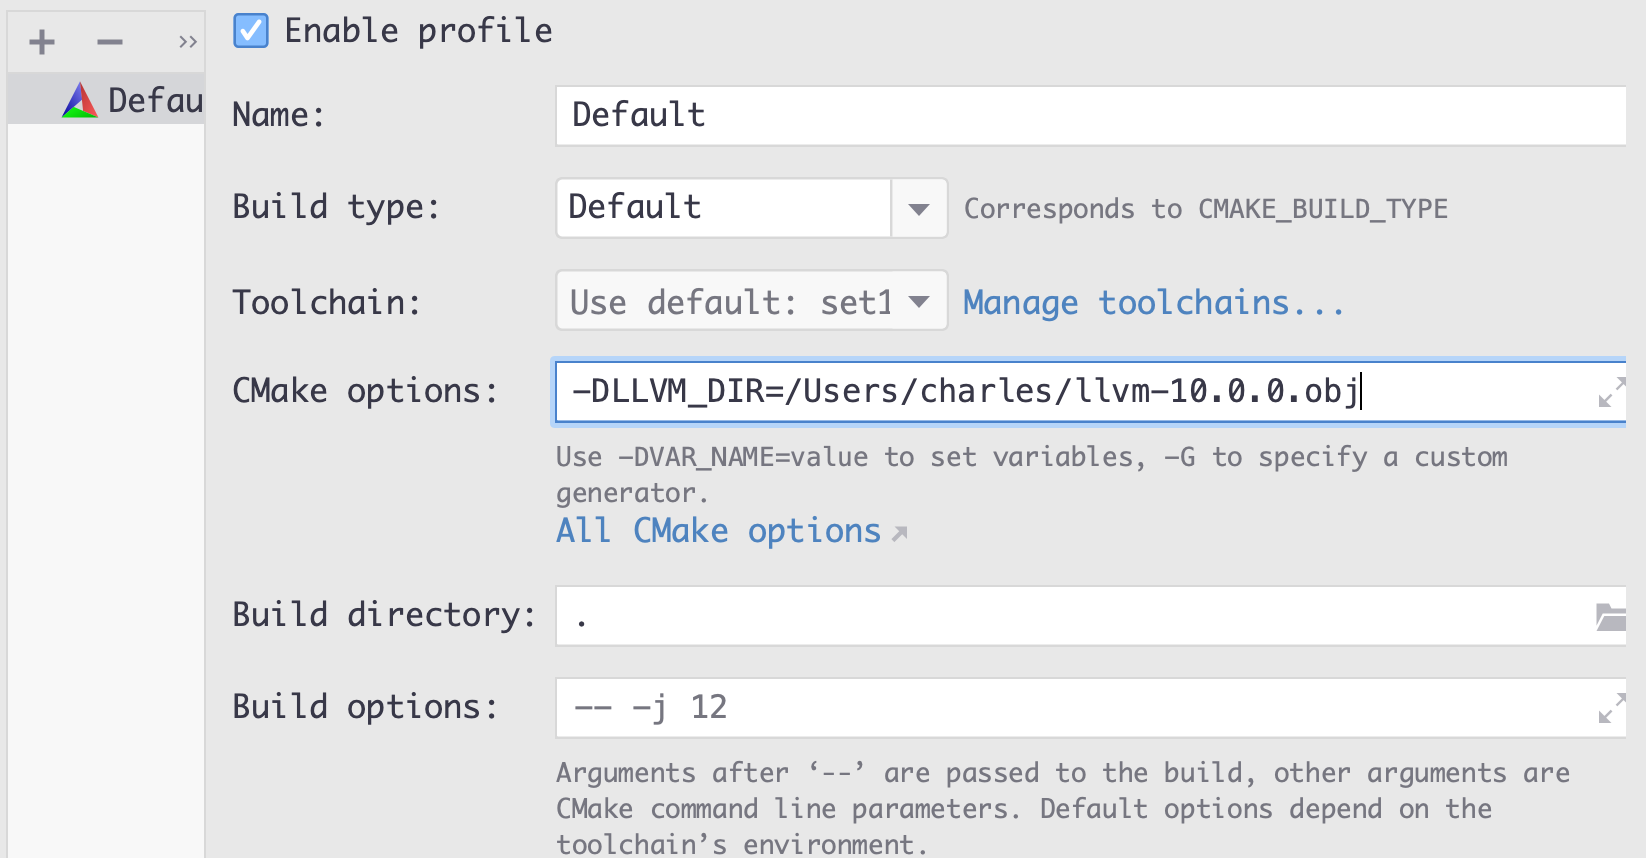The image size is (1646, 858).
Task: Expand the CMake options field
Action: 1611,392
